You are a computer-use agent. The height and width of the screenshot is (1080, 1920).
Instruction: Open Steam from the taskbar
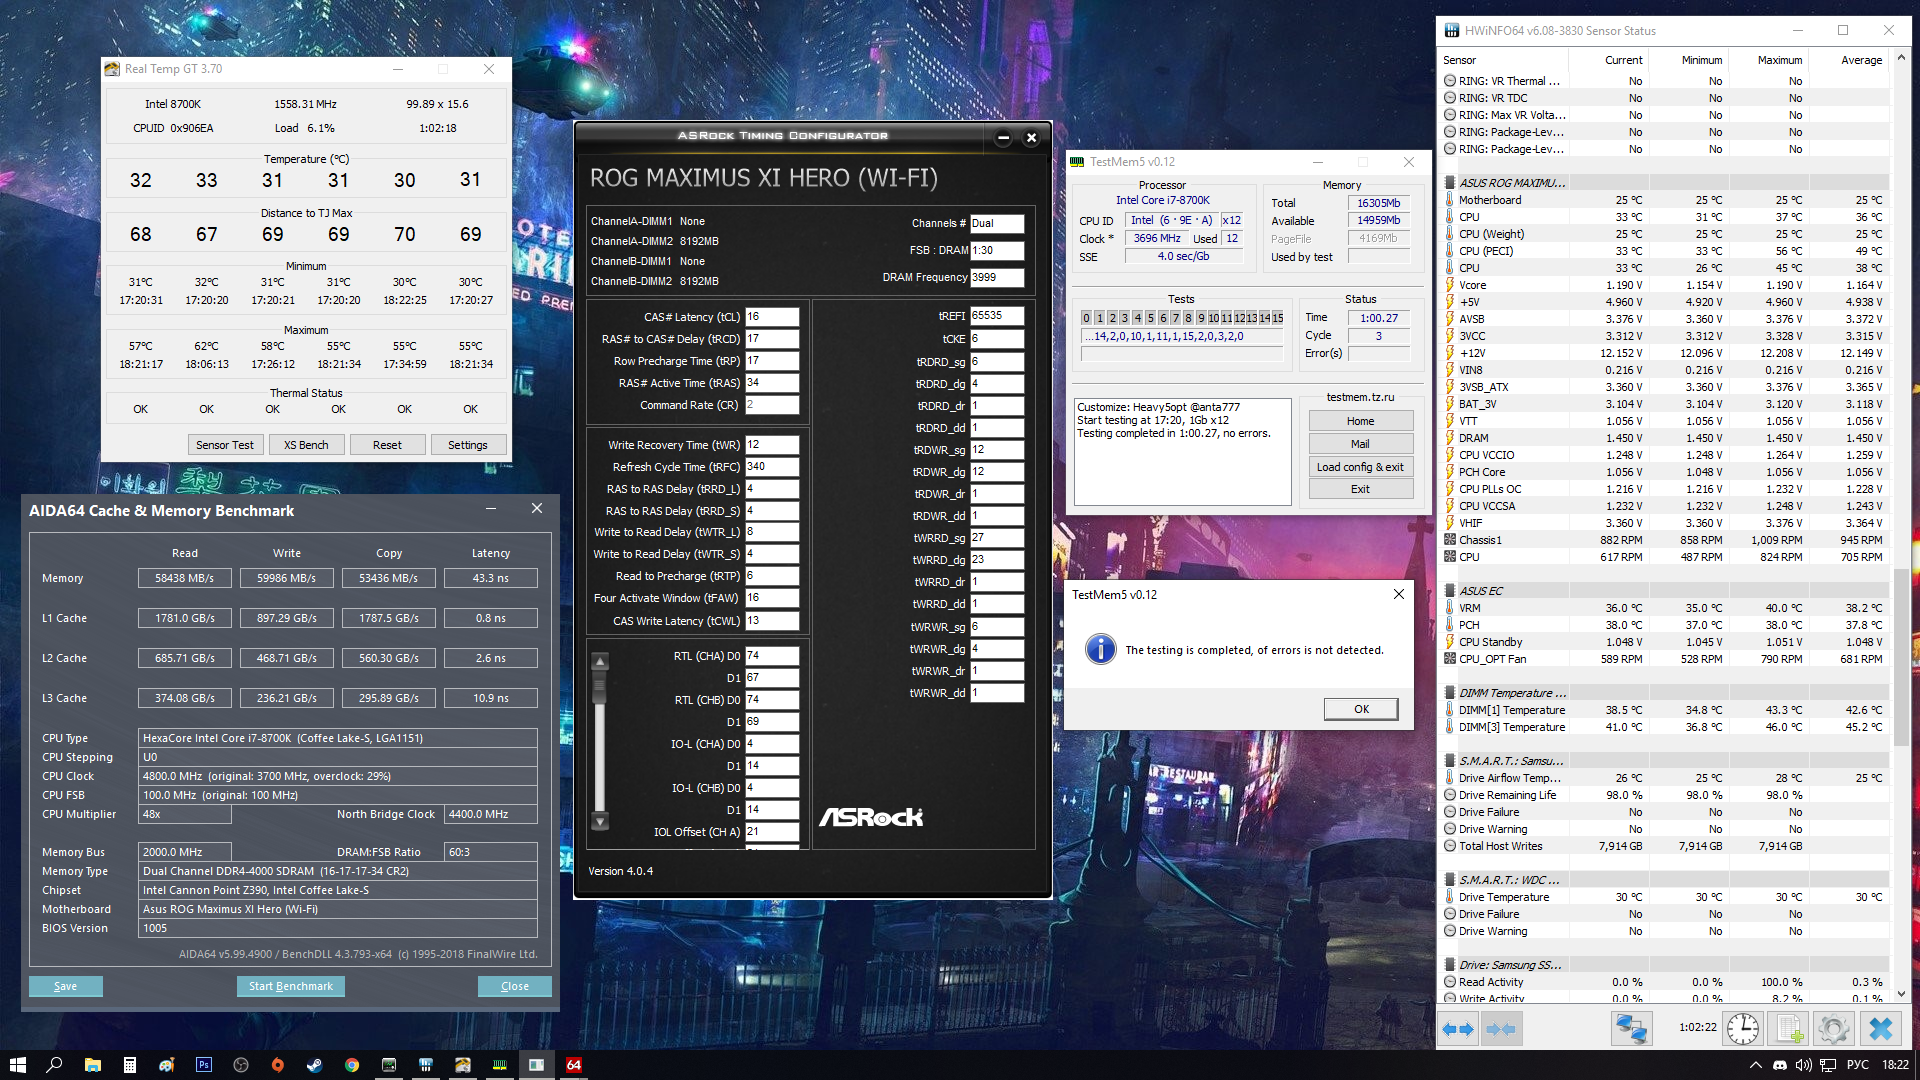pyautogui.click(x=314, y=1065)
